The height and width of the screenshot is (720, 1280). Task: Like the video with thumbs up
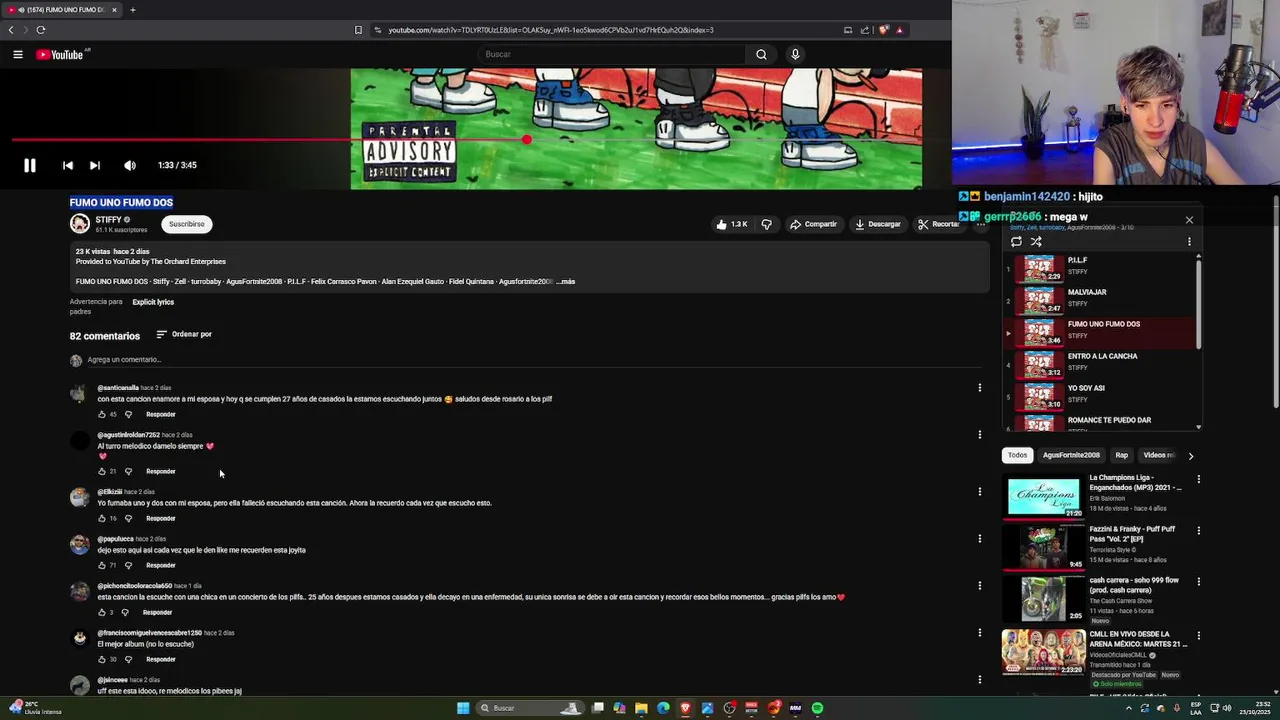coord(732,224)
